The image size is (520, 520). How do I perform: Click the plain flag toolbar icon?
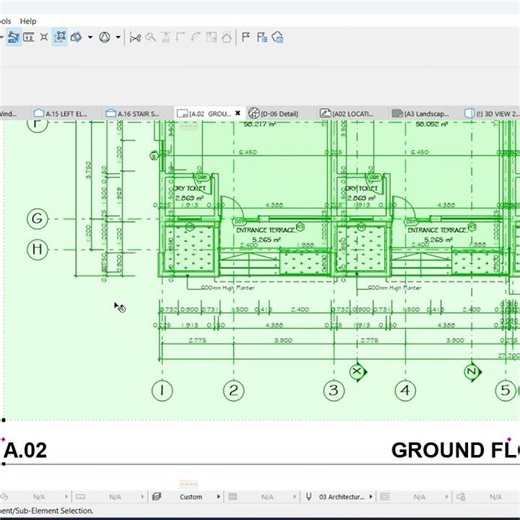pos(246,37)
